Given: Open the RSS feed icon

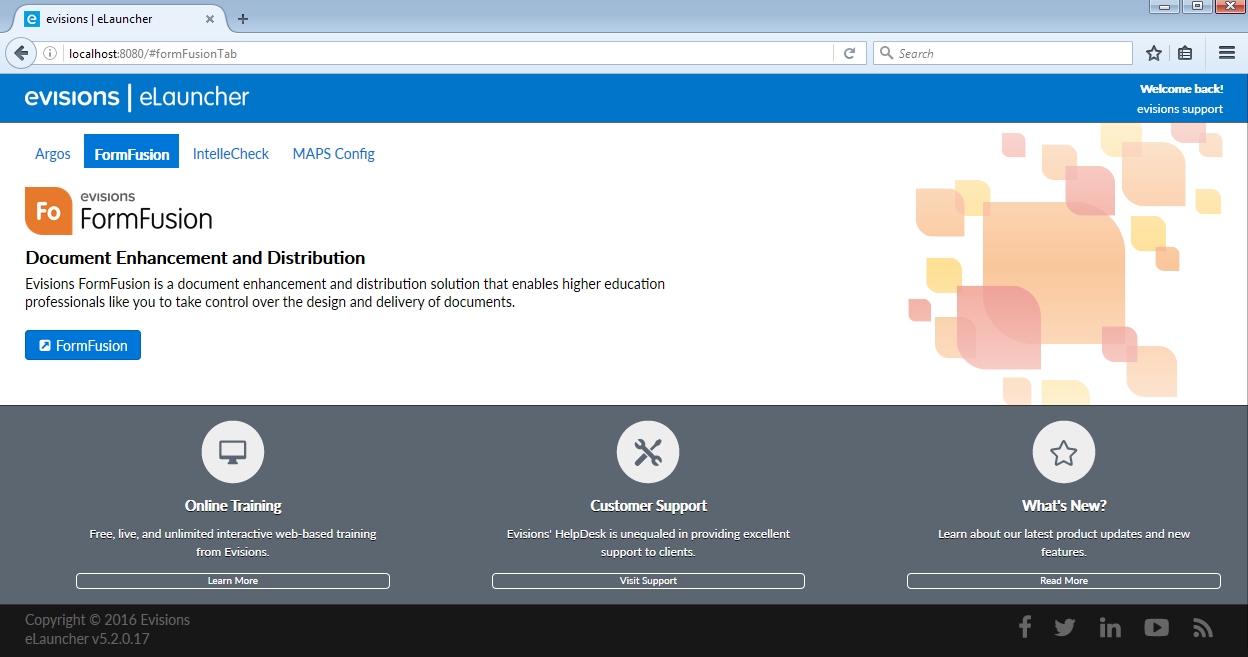Looking at the screenshot, I should [x=1203, y=627].
